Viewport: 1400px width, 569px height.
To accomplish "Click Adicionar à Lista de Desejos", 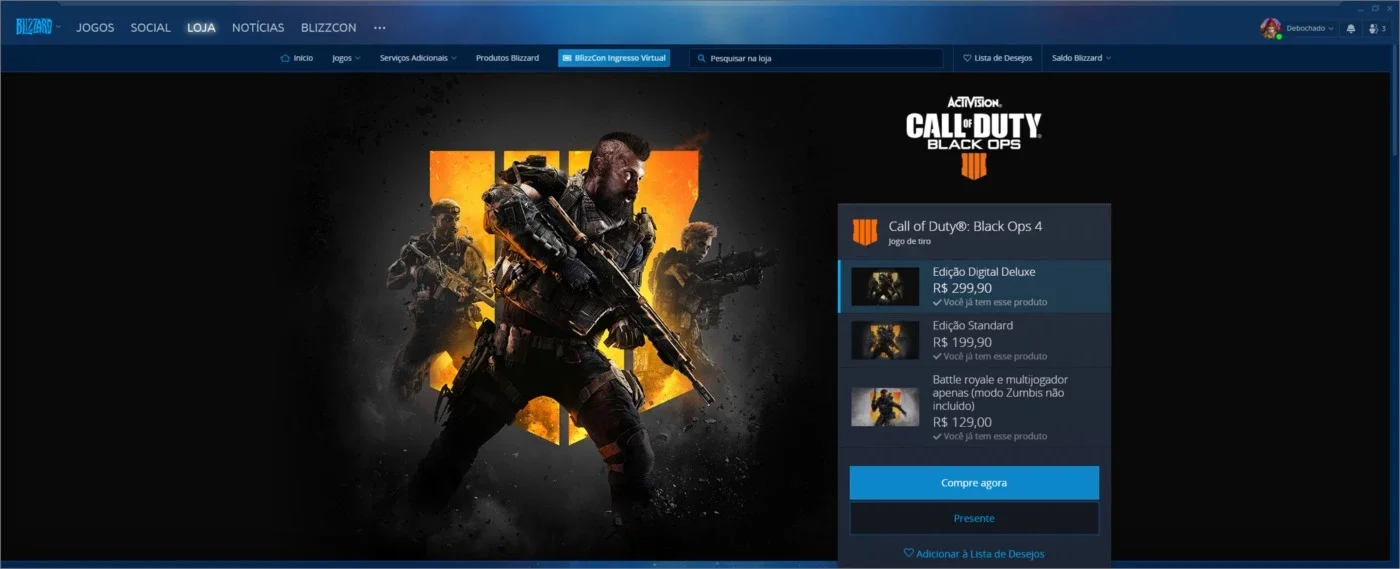I will (974, 553).
